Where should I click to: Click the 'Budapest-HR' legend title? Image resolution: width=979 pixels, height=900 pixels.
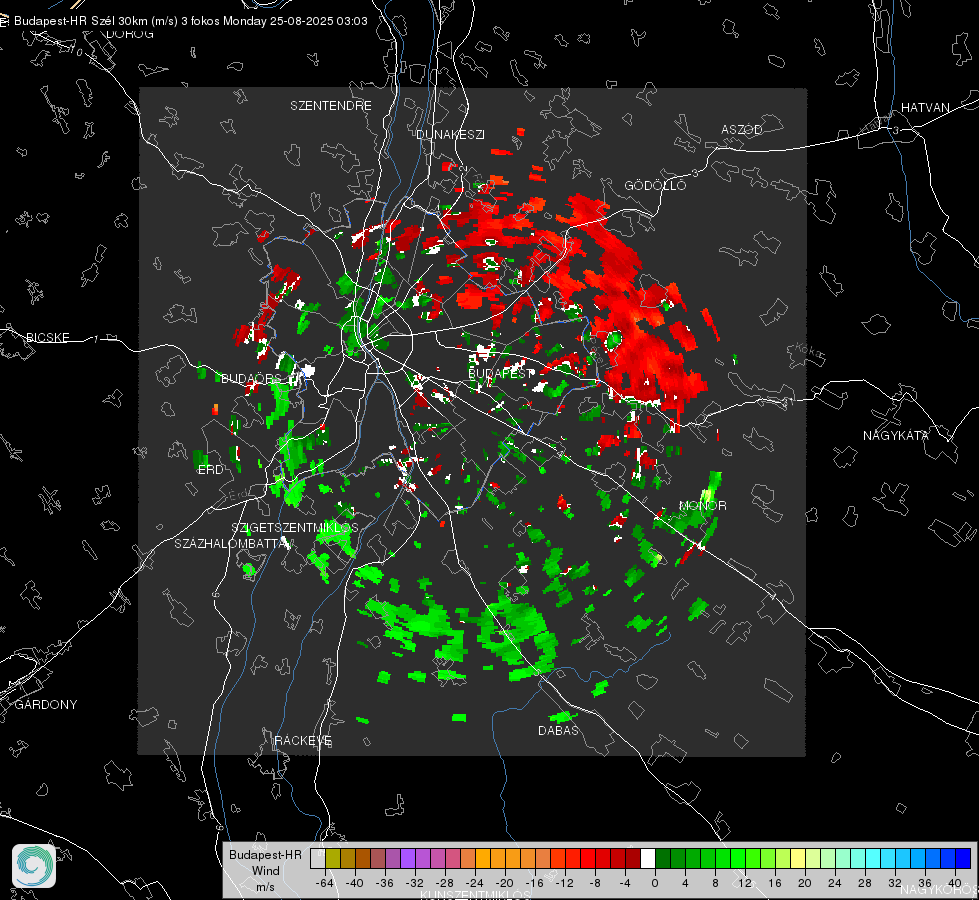(x=265, y=854)
